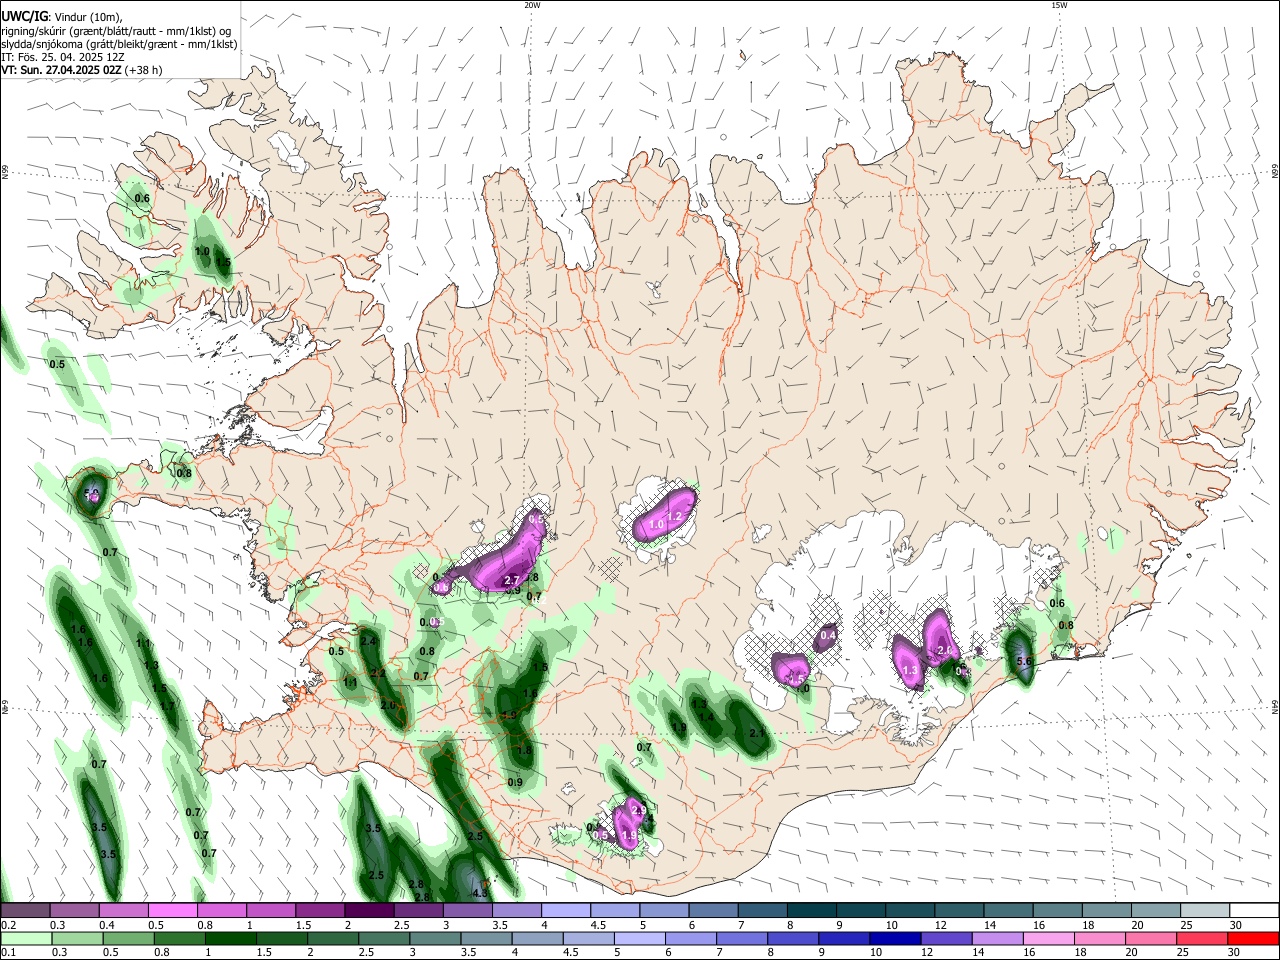The image size is (1280, 960).
Task: Click the 4.3 precipitation value near bottom edge
Action: click(480, 894)
